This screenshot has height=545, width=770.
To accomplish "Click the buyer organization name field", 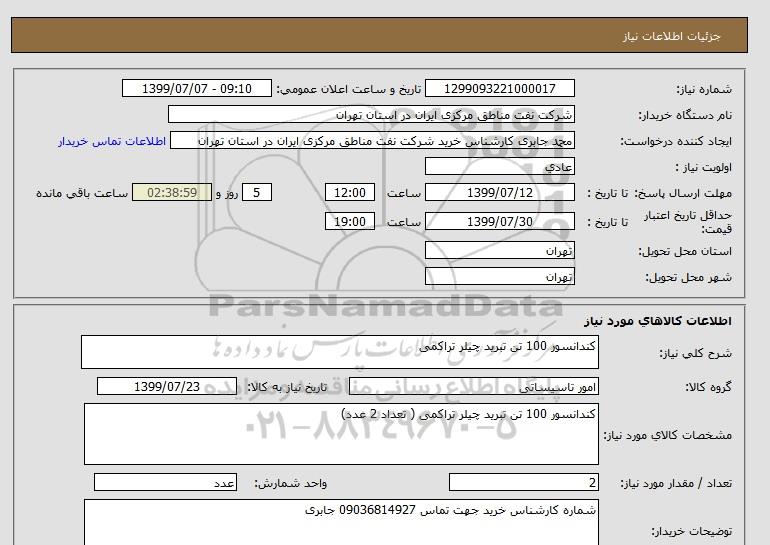I will [371, 114].
